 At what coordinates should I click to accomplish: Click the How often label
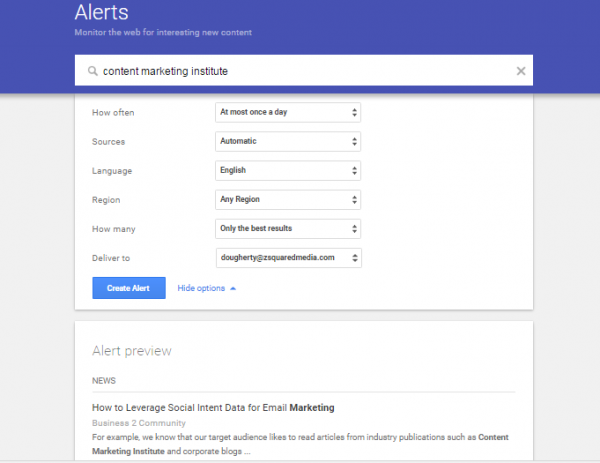tap(113, 112)
